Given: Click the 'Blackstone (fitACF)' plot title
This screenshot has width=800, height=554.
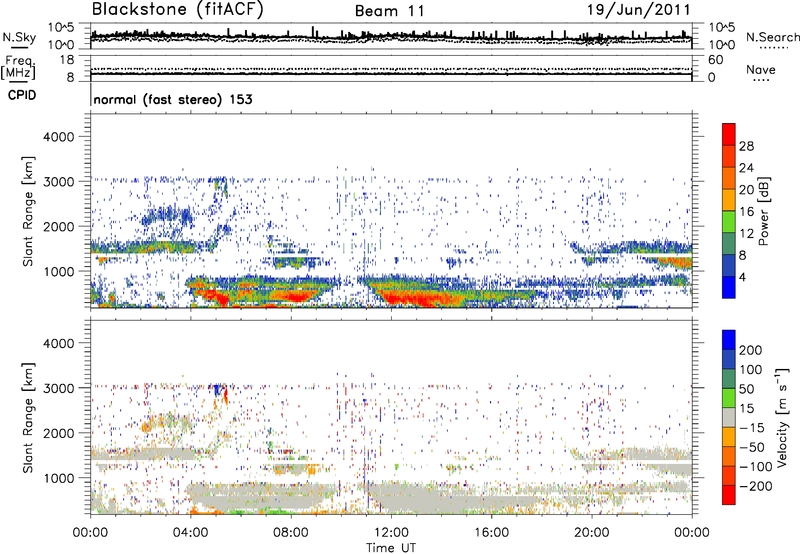Looking at the screenshot, I should point(178,9).
